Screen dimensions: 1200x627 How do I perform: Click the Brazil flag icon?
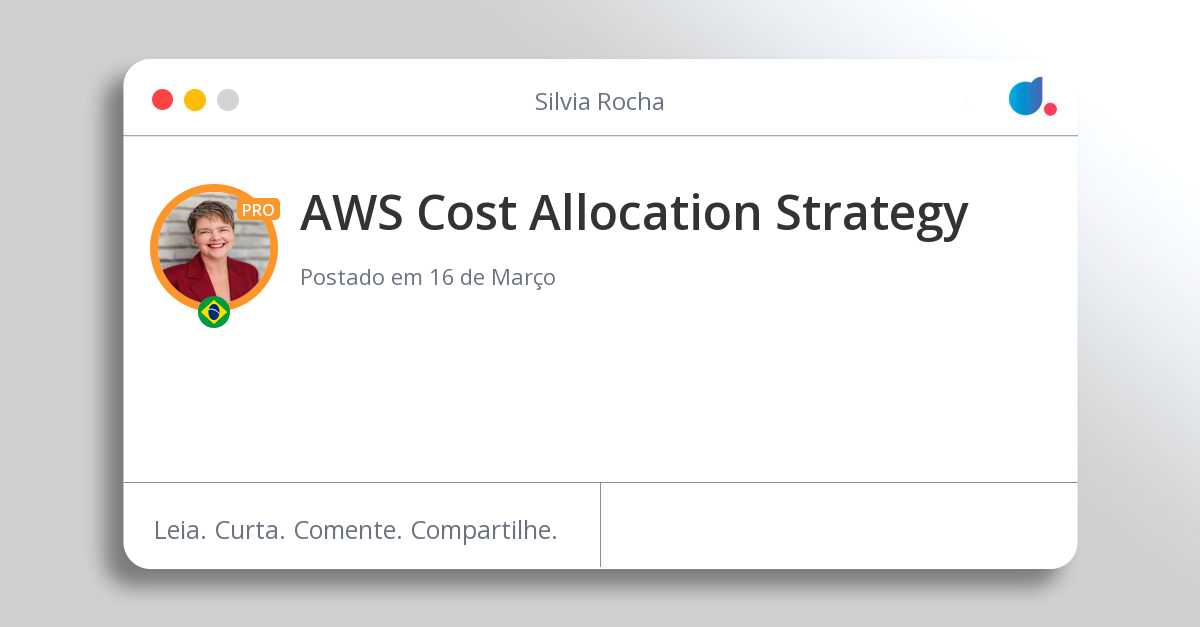tap(214, 312)
